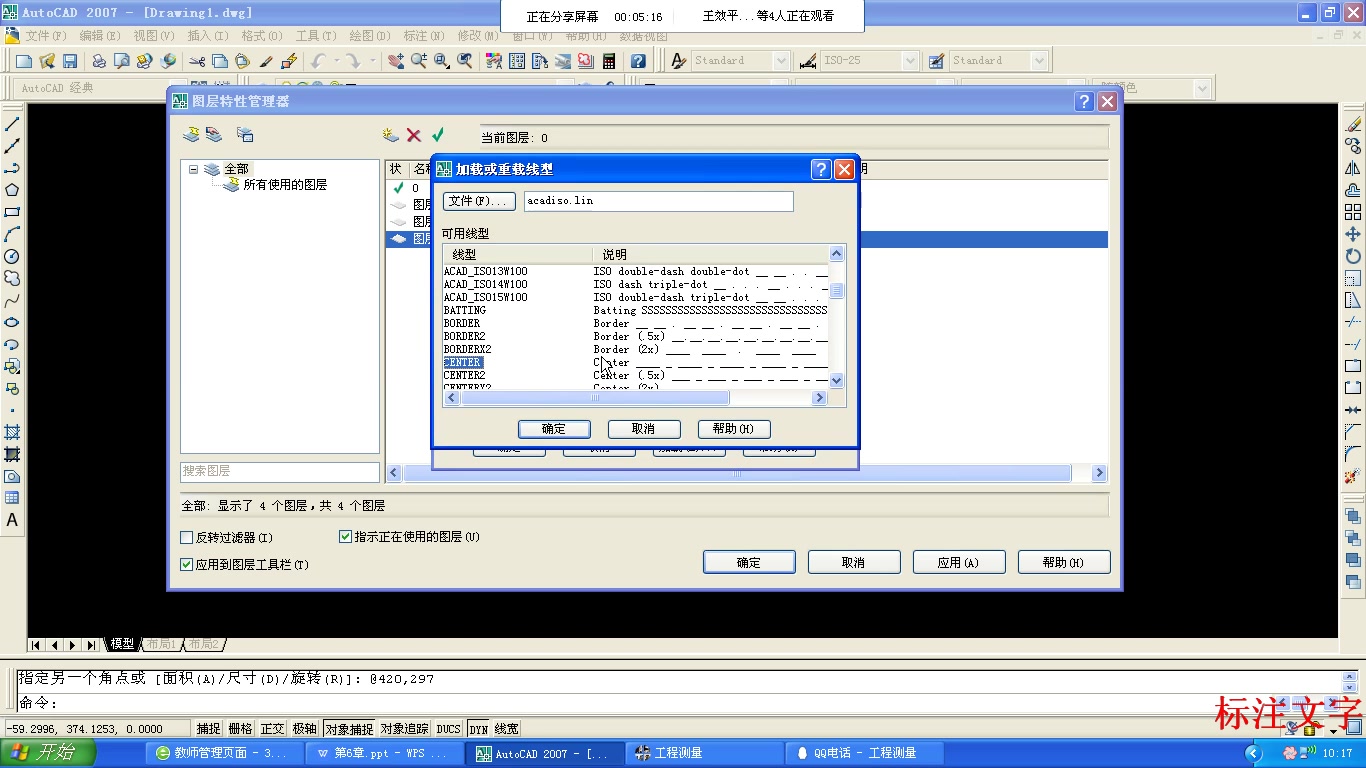The height and width of the screenshot is (768, 1366).
Task: Toggle 极轴 polar tracking in status bar
Action: [x=304, y=729]
